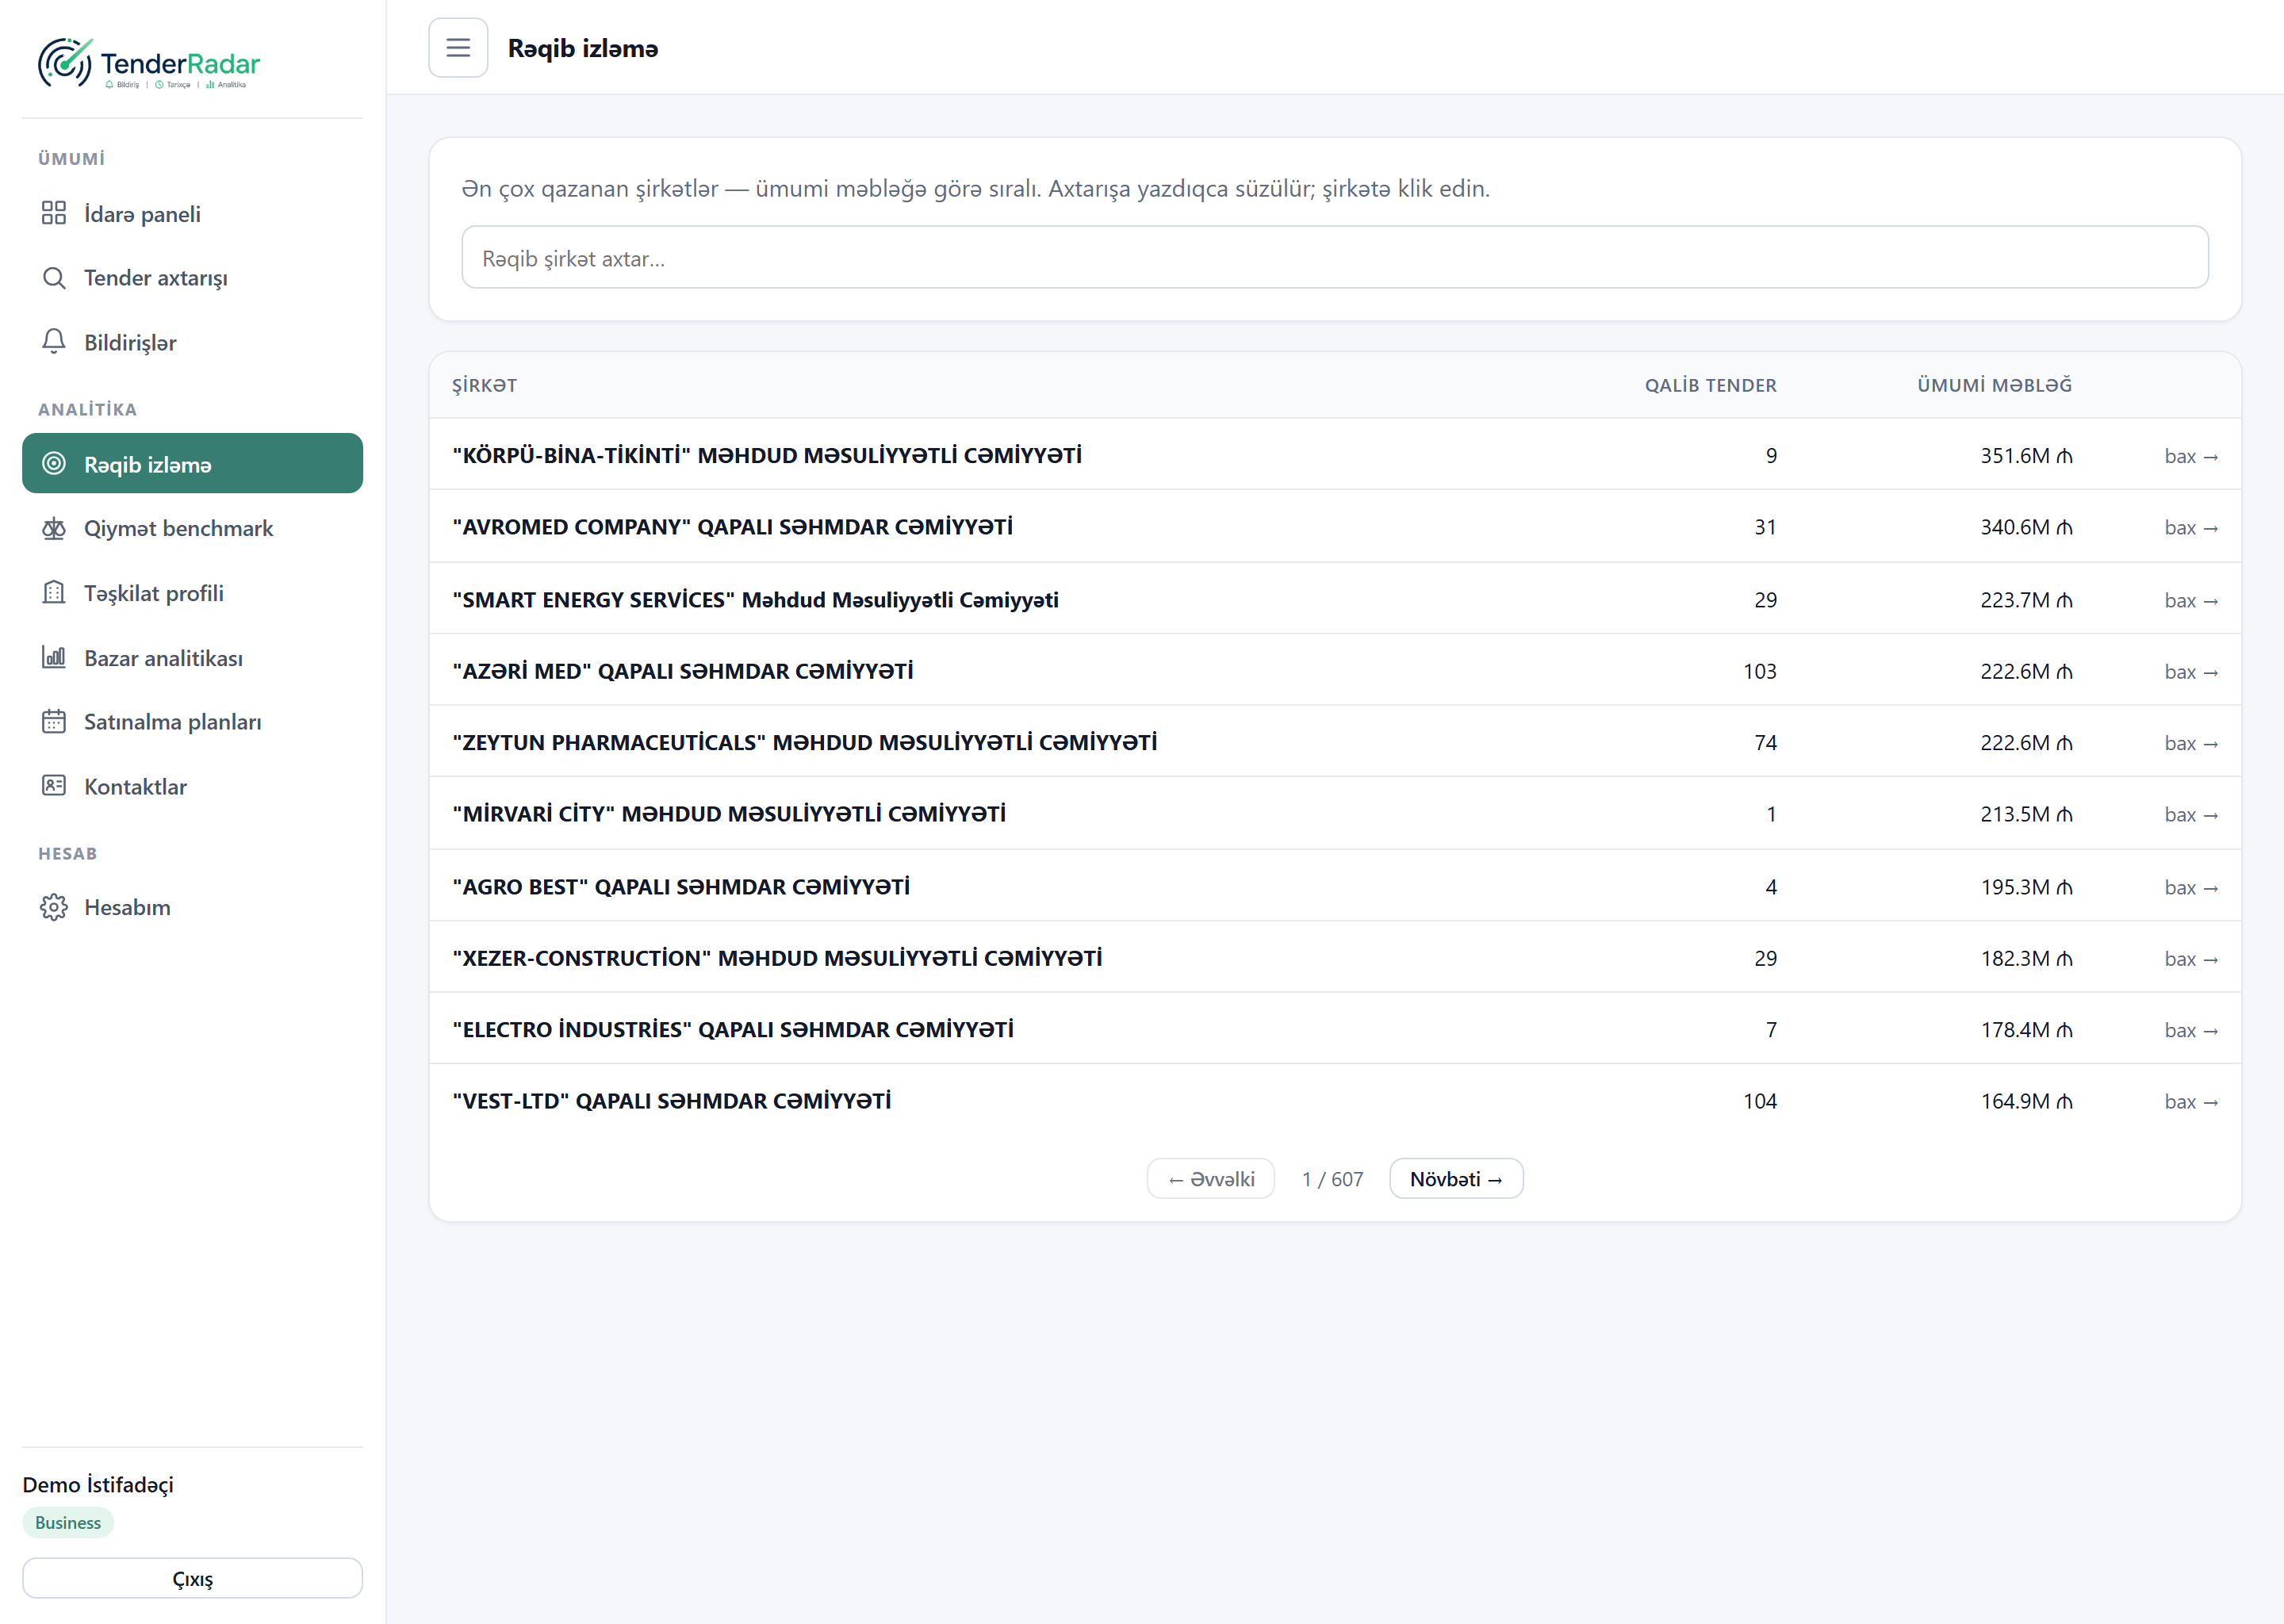Click the Tender axtarışı magnifier icon
Viewport: 2284px width, 1624px height.
54,277
